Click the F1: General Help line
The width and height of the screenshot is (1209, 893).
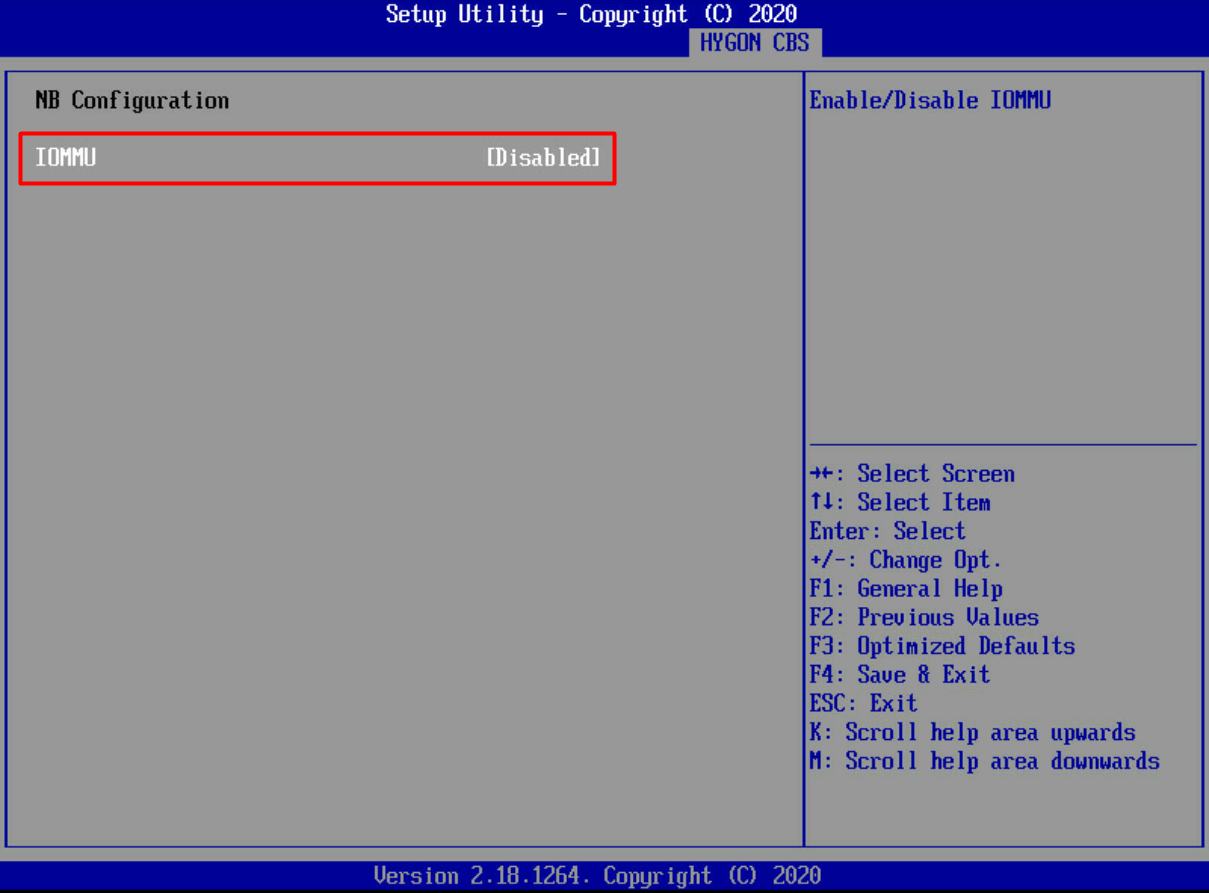point(906,589)
